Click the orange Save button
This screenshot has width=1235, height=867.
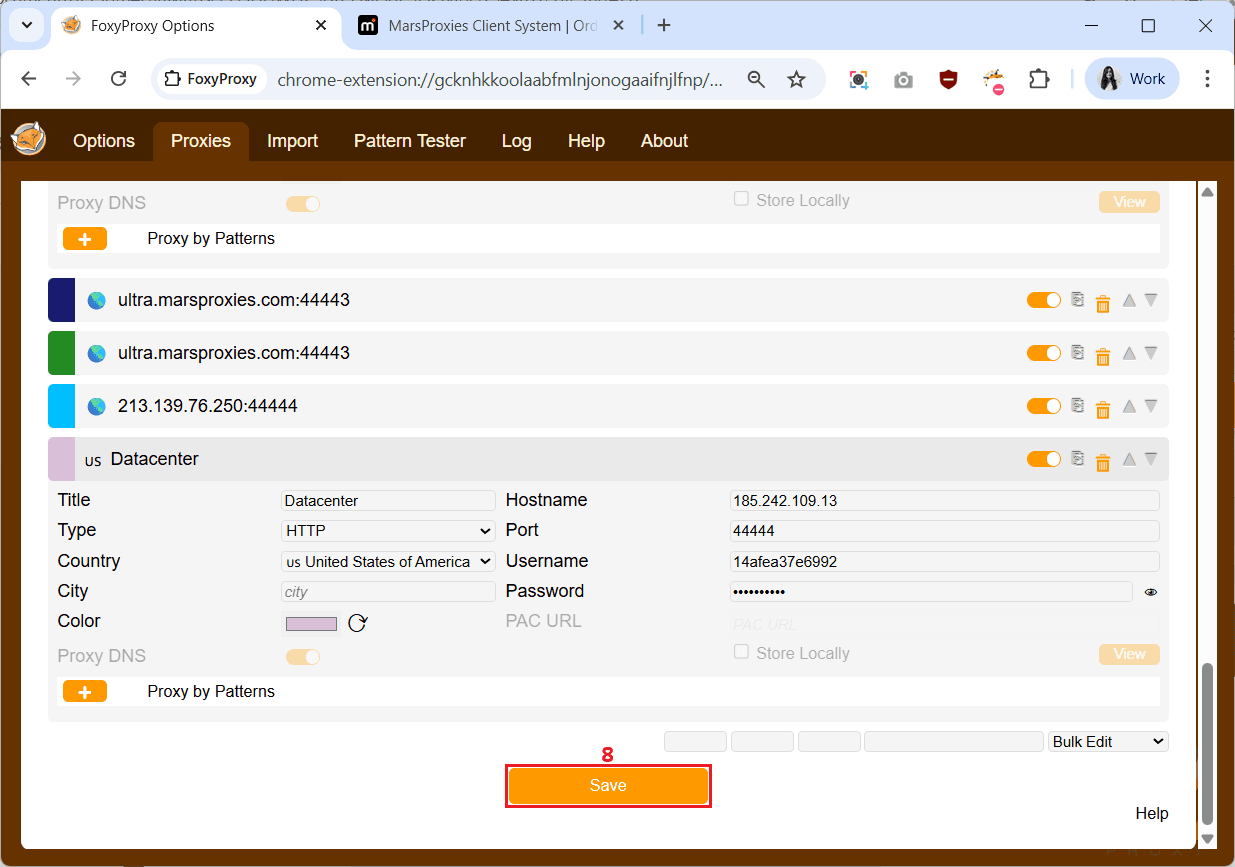click(608, 786)
